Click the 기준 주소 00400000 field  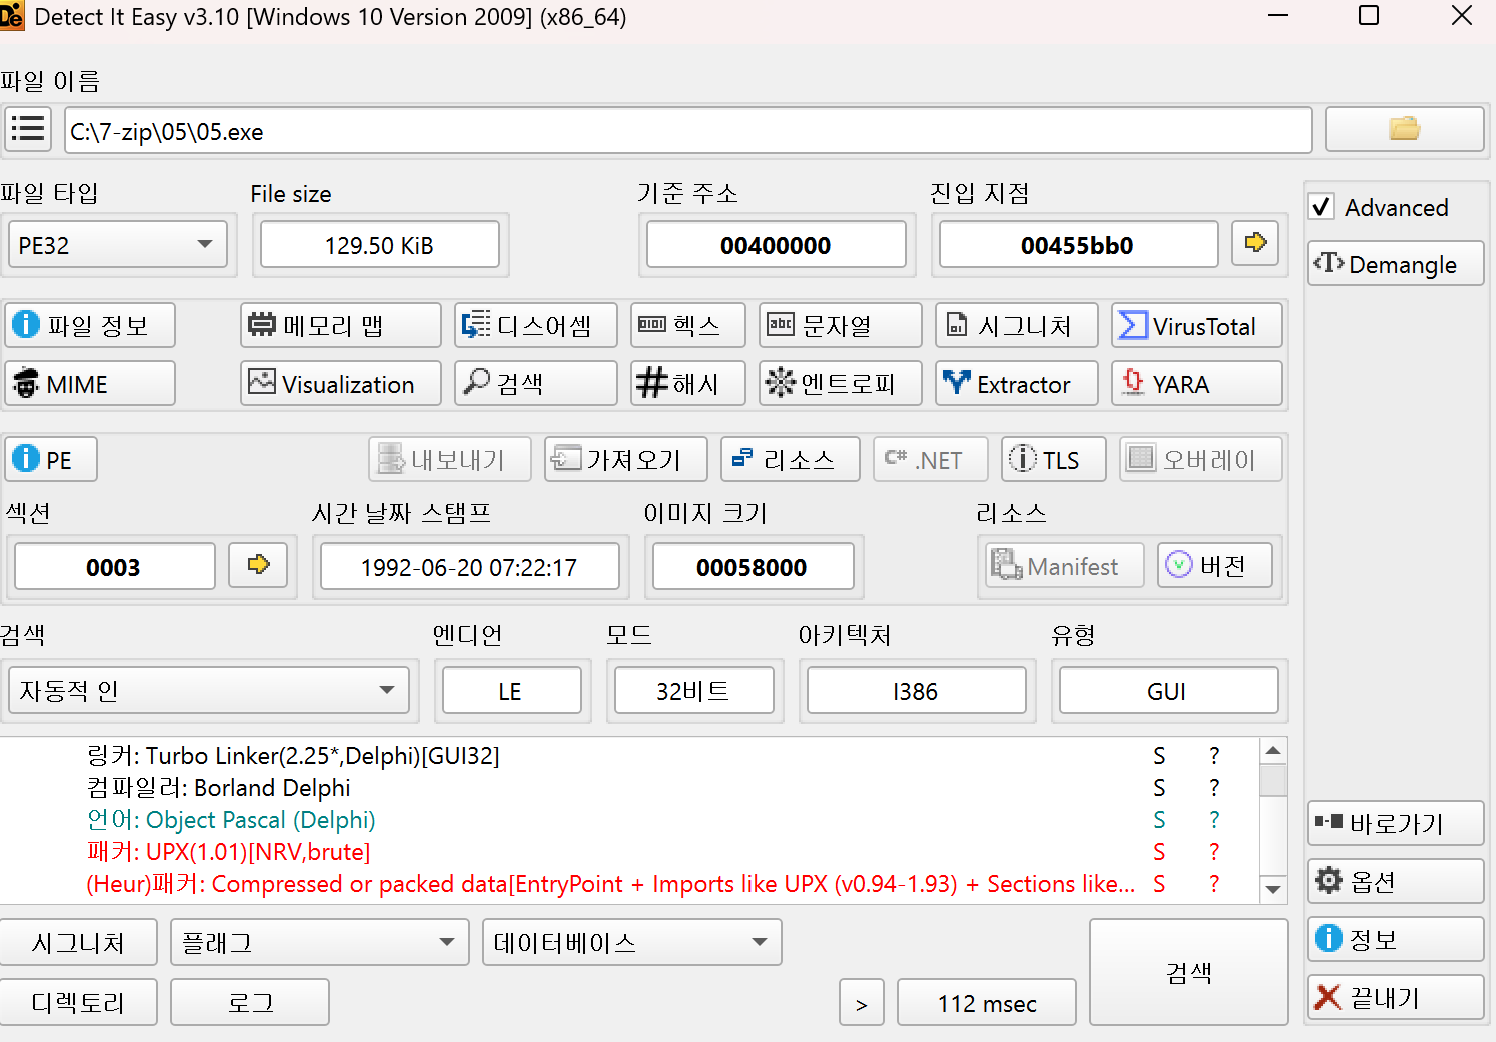click(x=776, y=244)
